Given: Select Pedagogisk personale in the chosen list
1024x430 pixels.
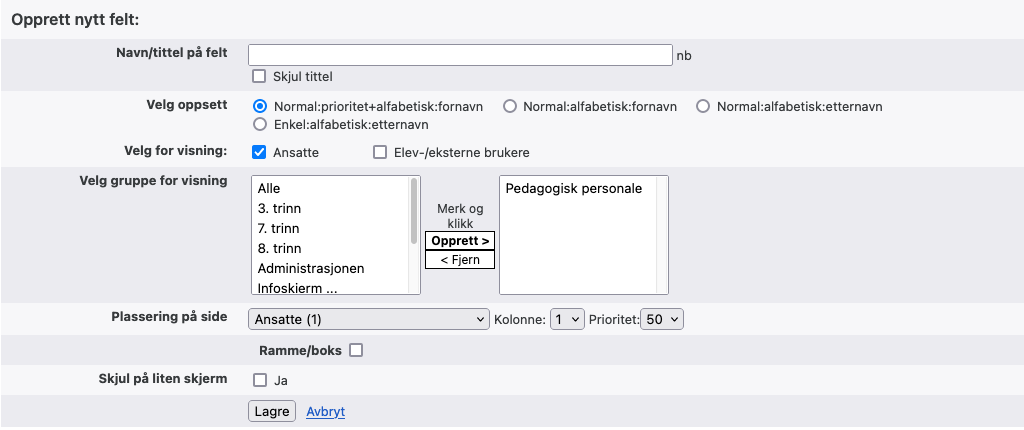Looking at the screenshot, I should tap(574, 188).
